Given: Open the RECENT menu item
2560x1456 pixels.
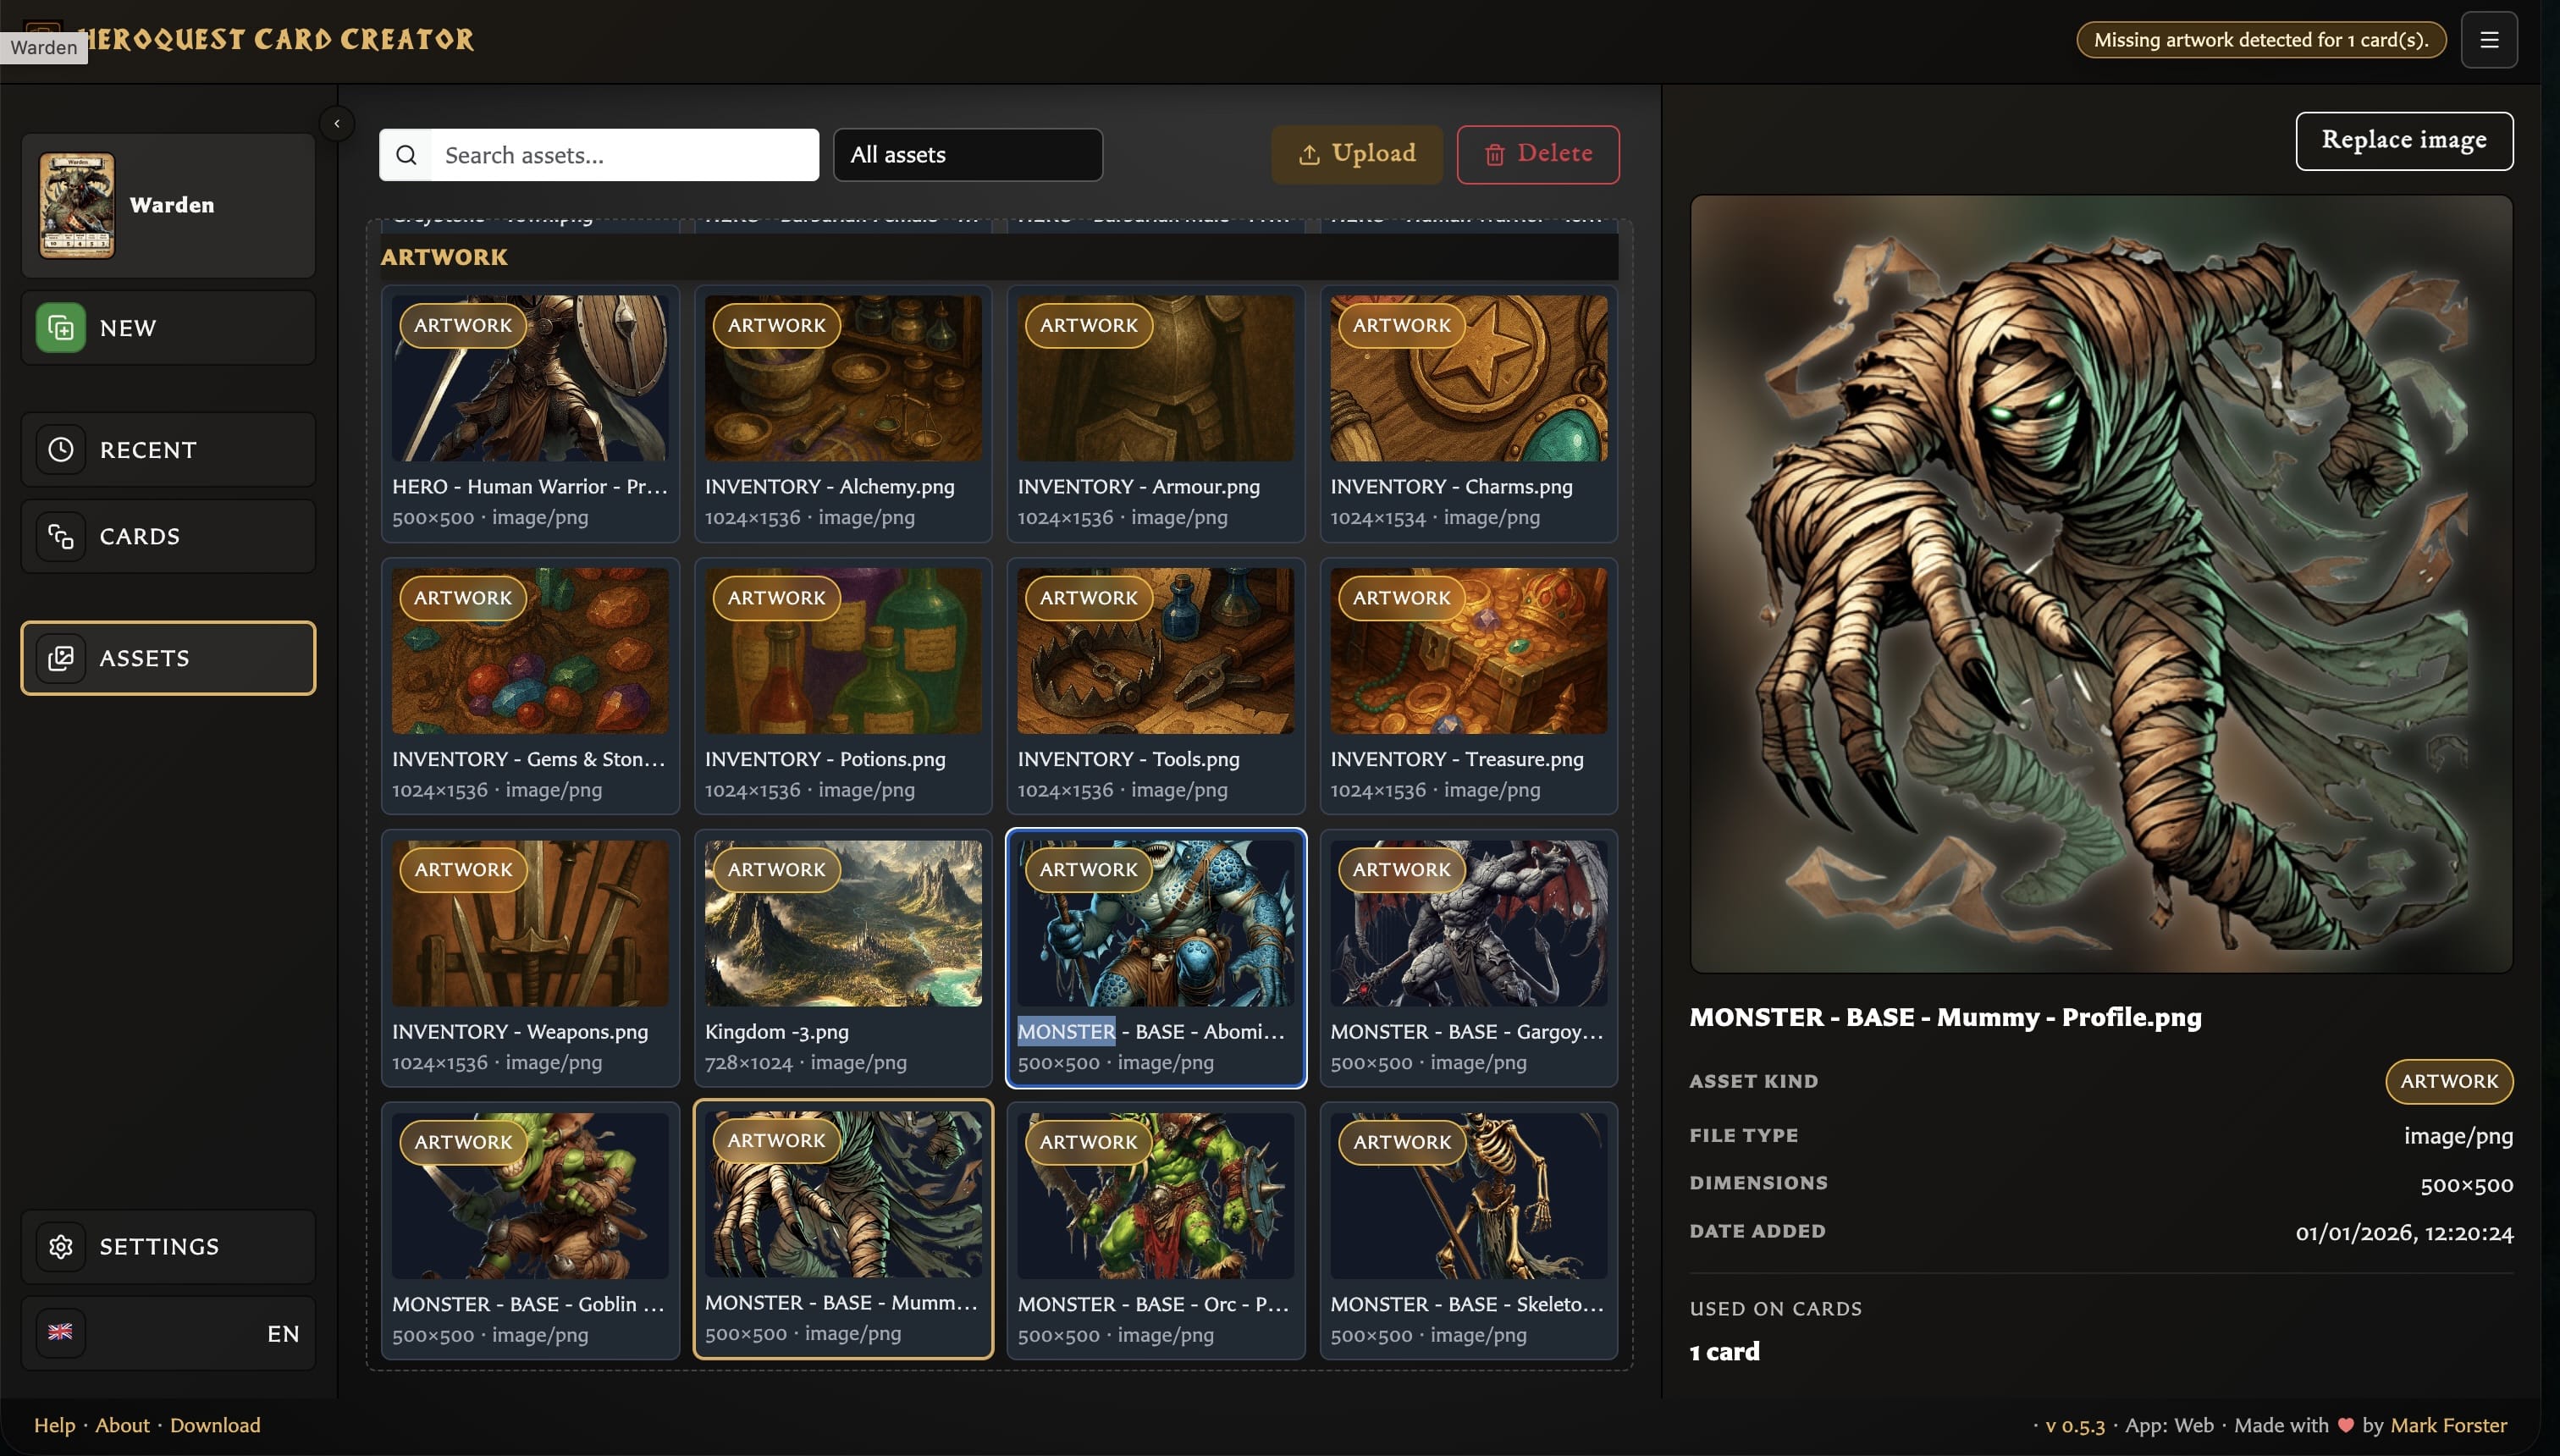Looking at the screenshot, I should (x=168, y=450).
